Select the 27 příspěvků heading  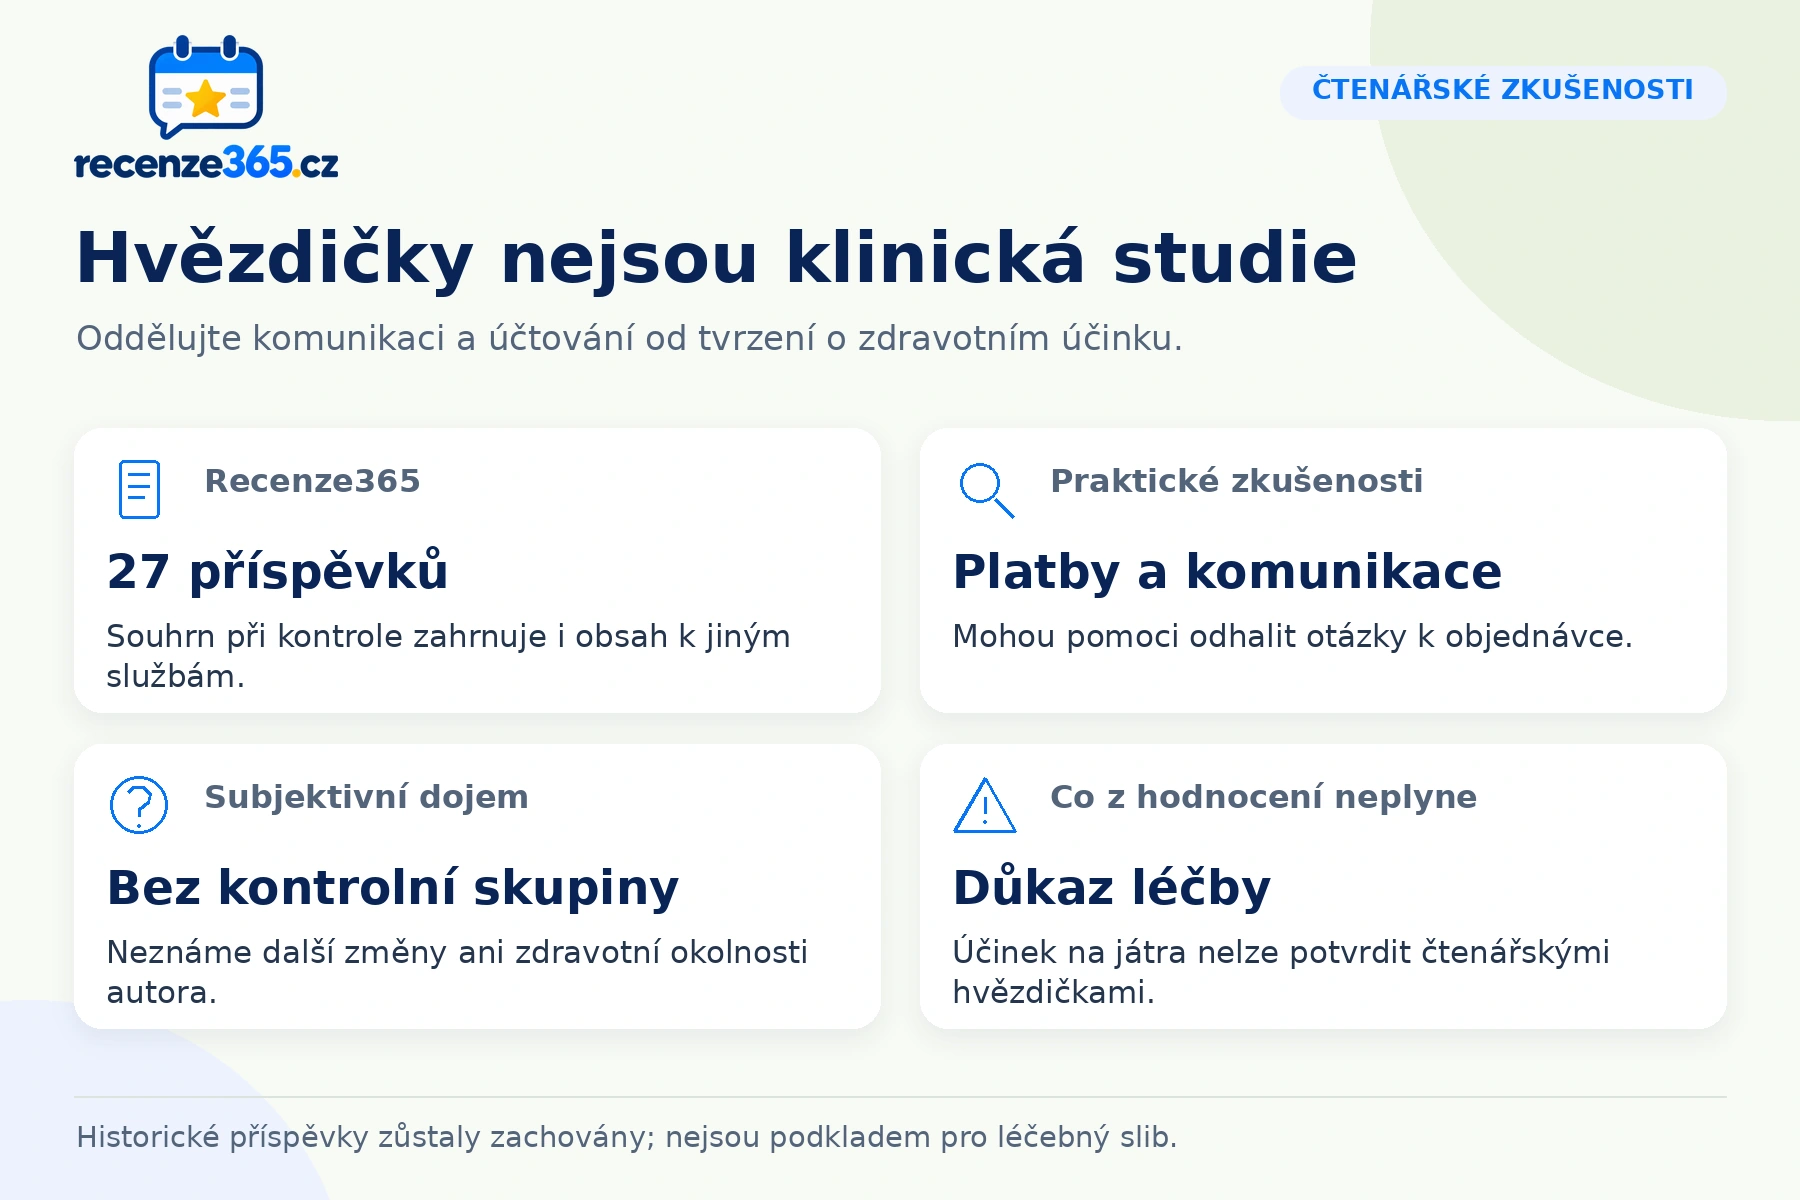pos(277,572)
